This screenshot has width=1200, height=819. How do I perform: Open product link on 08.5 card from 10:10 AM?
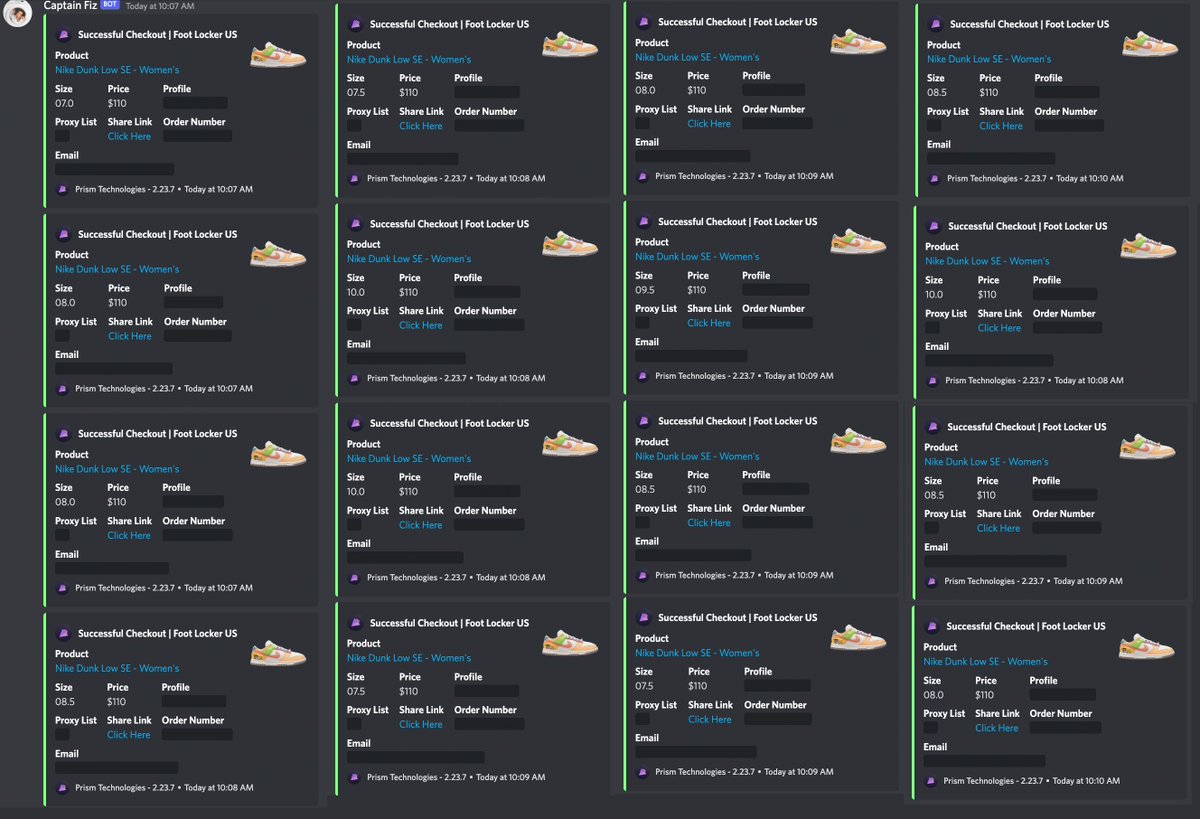pos(989,59)
